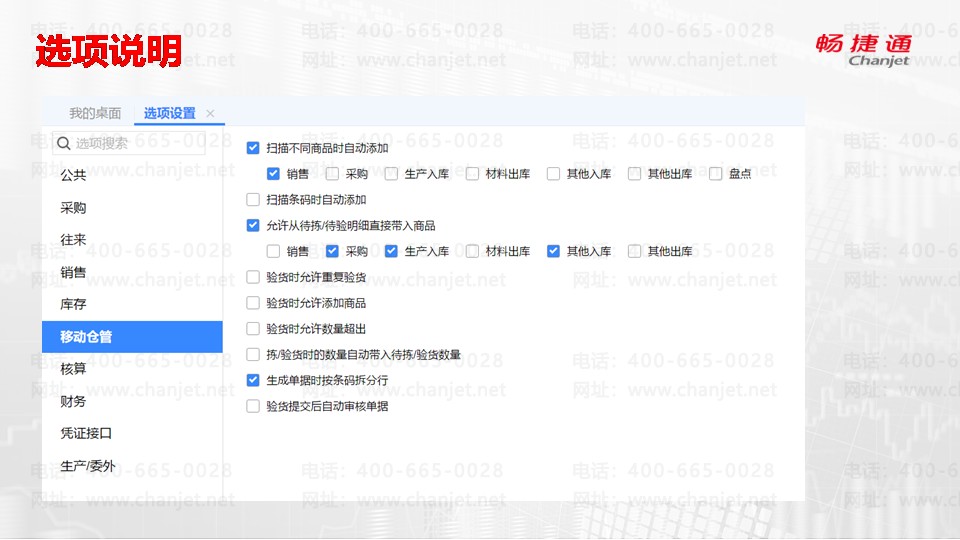
Task: Check the 盘点 checkbox
Action: click(x=715, y=174)
